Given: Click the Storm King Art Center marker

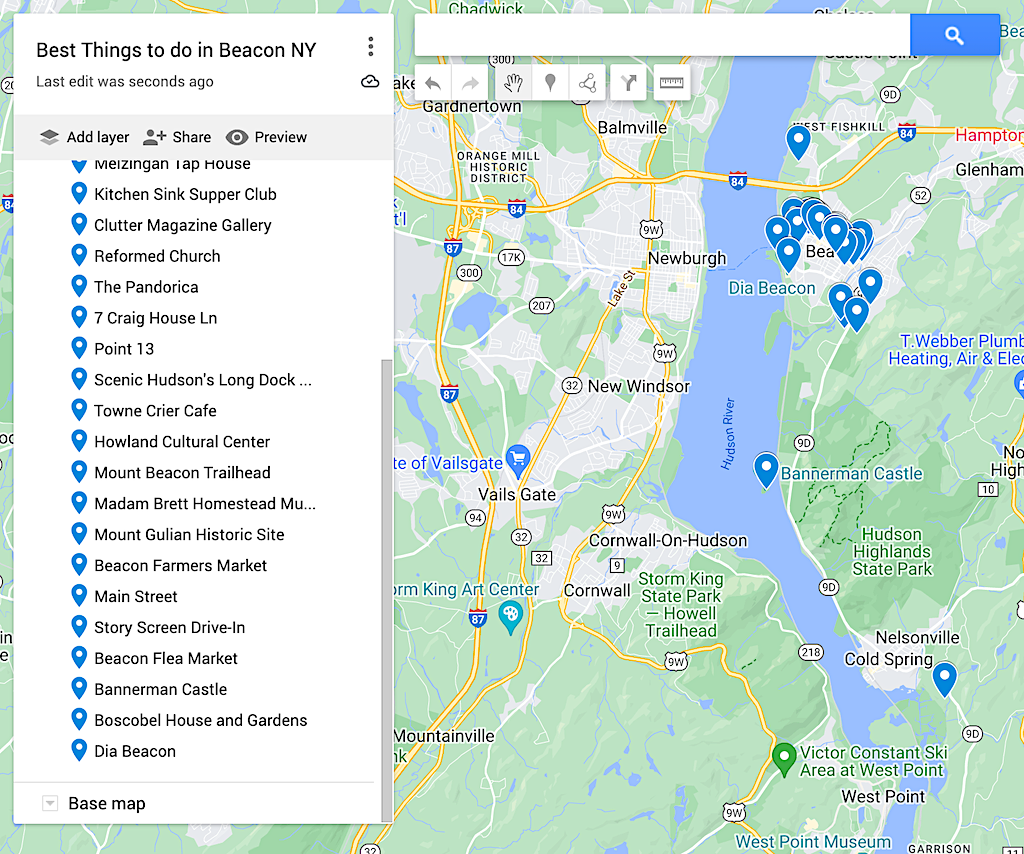Looking at the screenshot, I should pyautogui.click(x=510, y=616).
